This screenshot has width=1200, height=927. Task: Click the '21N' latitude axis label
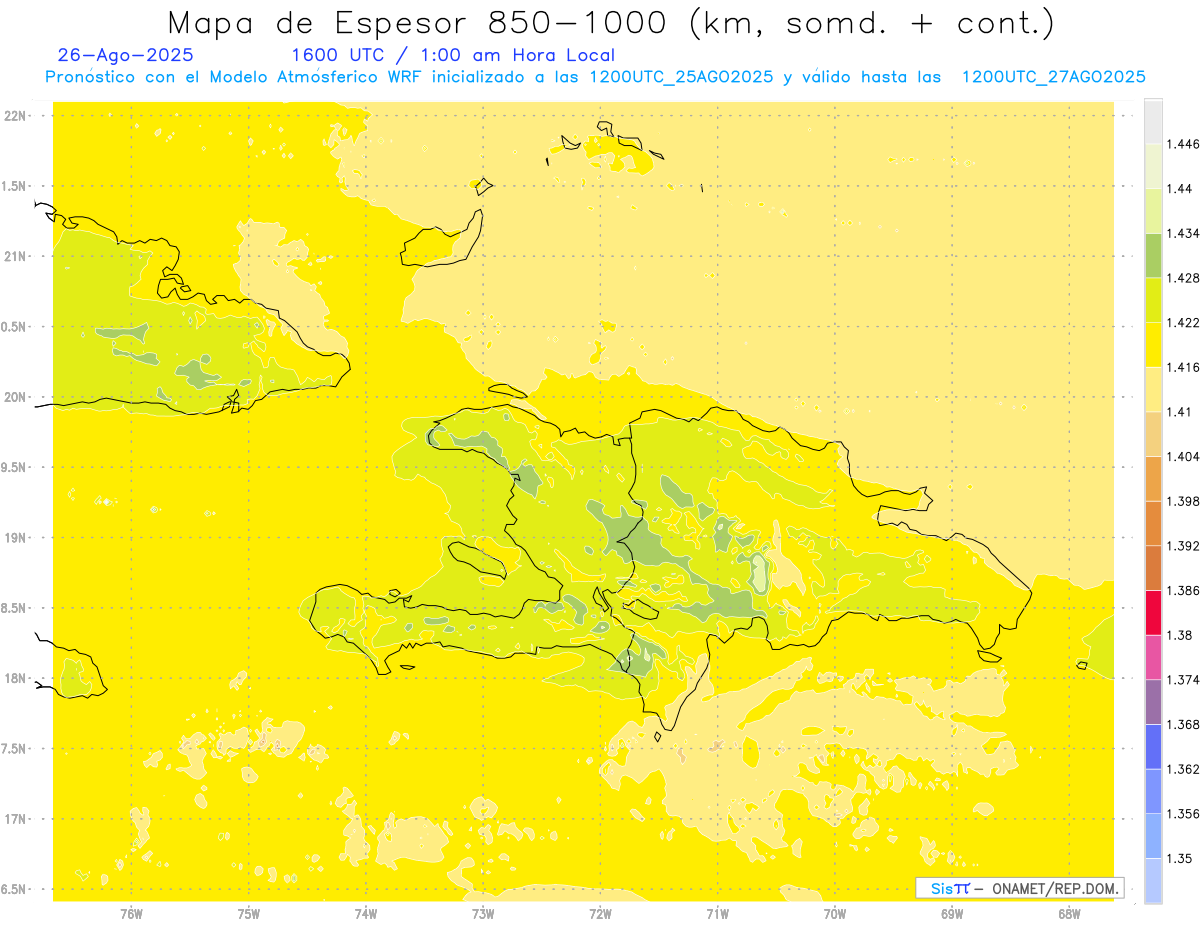pyautogui.click(x=17, y=256)
